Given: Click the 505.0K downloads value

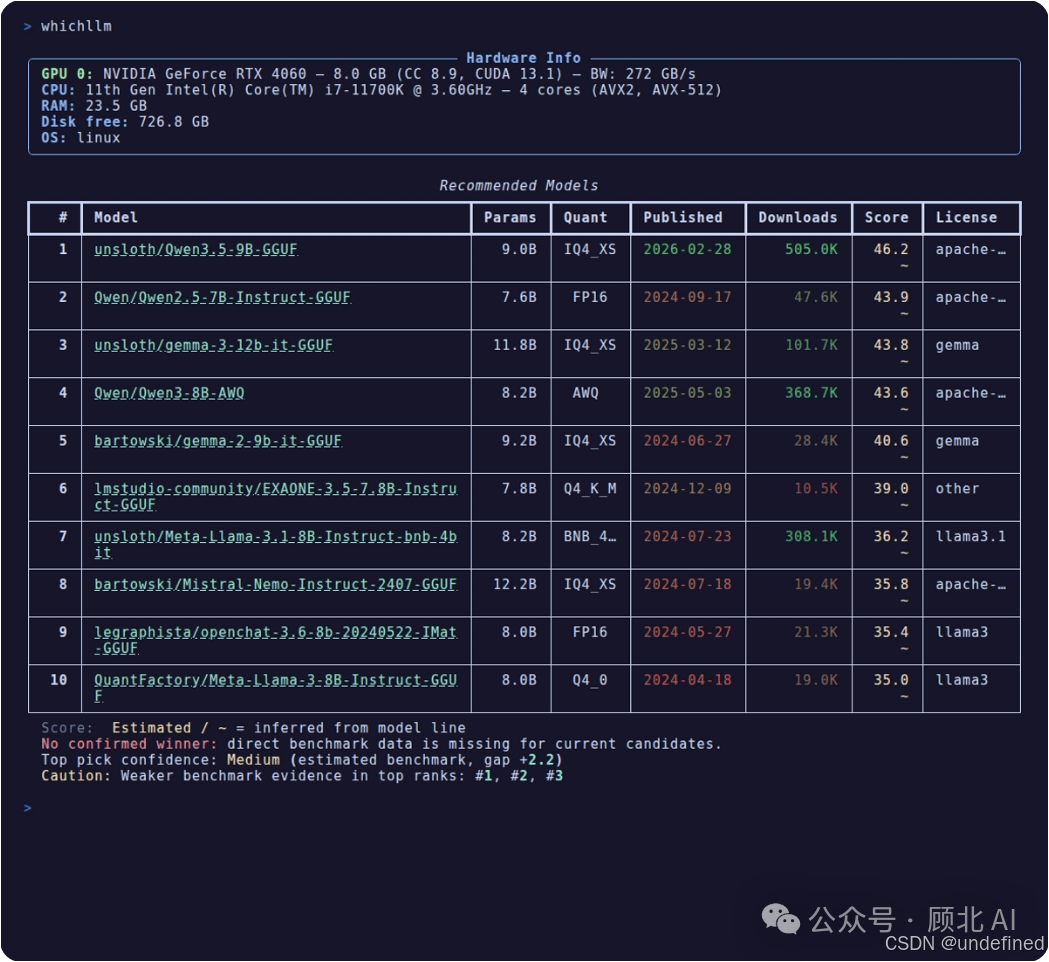Looking at the screenshot, I should [x=811, y=250].
